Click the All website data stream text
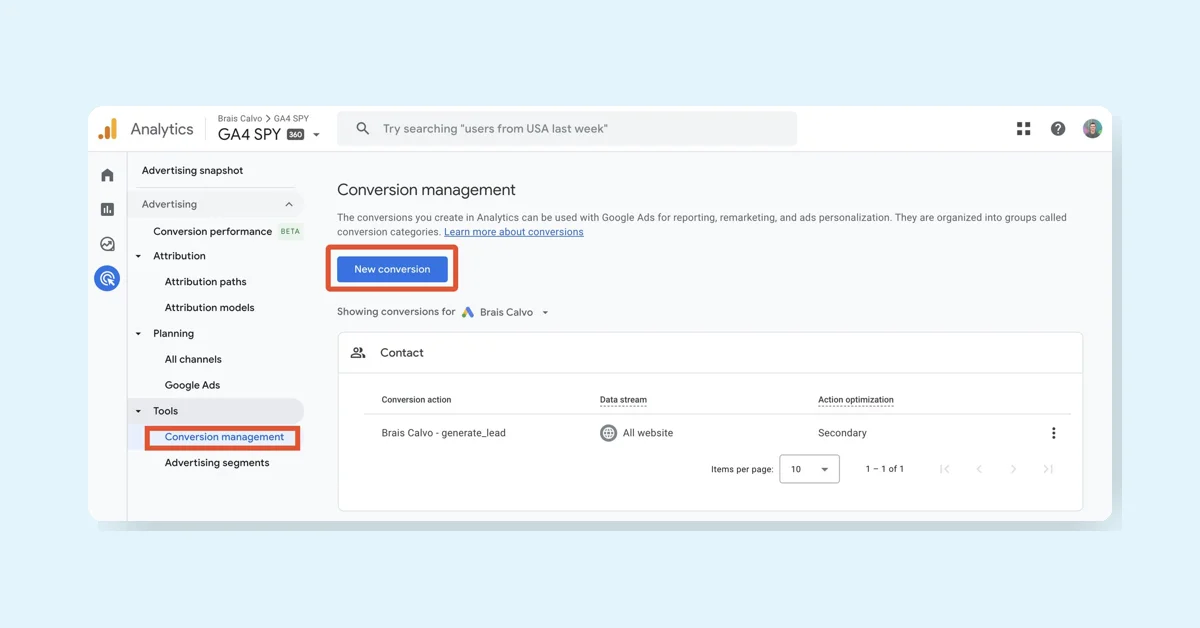This screenshot has width=1200, height=628. (x=648, y=433)
